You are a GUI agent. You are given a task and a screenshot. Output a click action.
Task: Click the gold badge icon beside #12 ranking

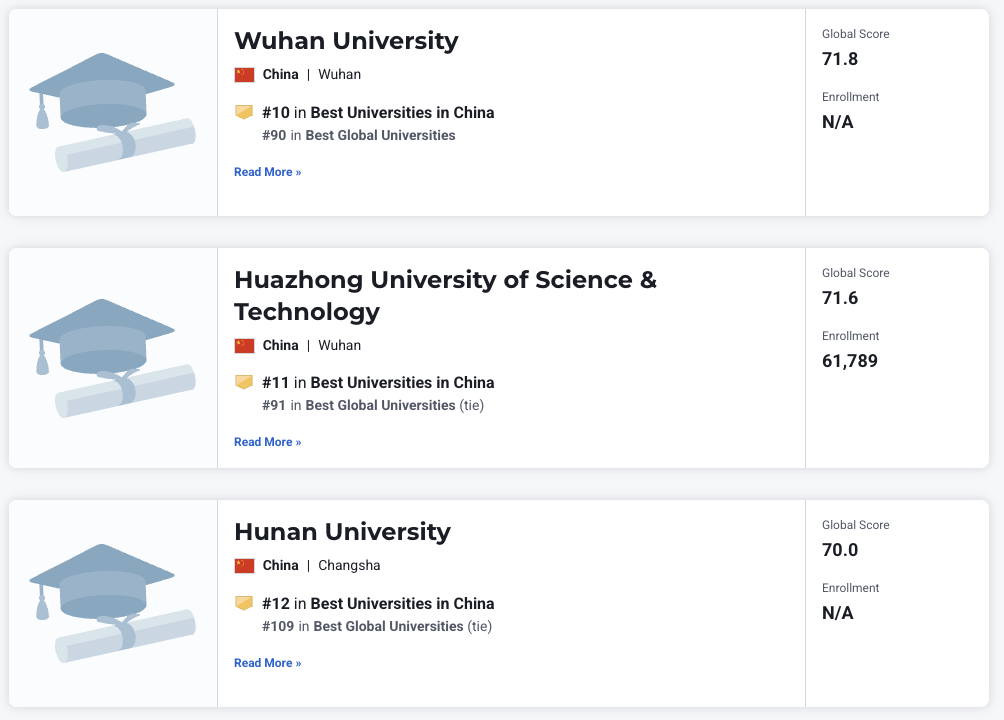244,603
